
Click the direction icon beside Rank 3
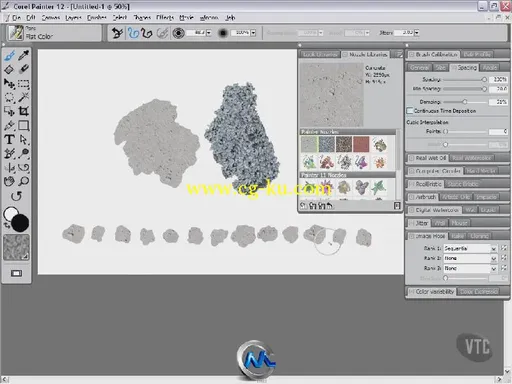click(x=504, y=268)
